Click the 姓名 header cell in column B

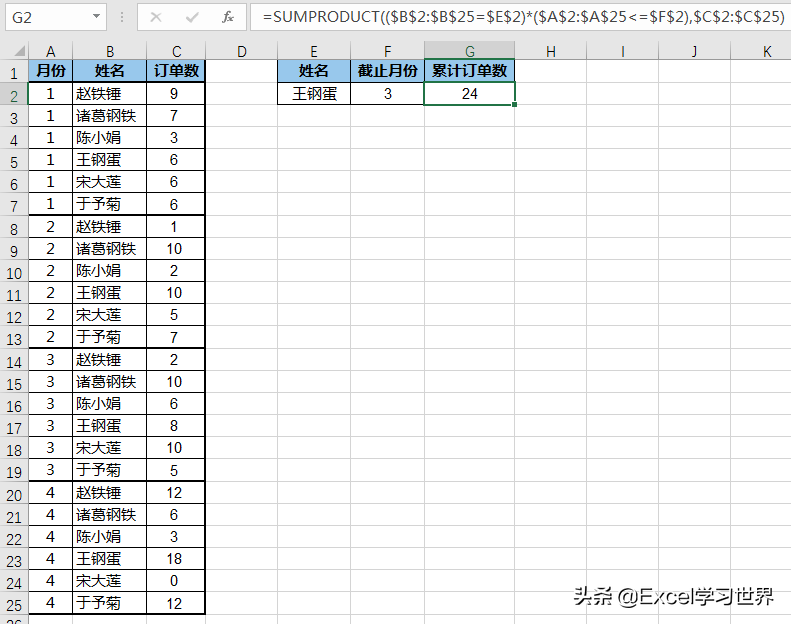pos(109,71)
